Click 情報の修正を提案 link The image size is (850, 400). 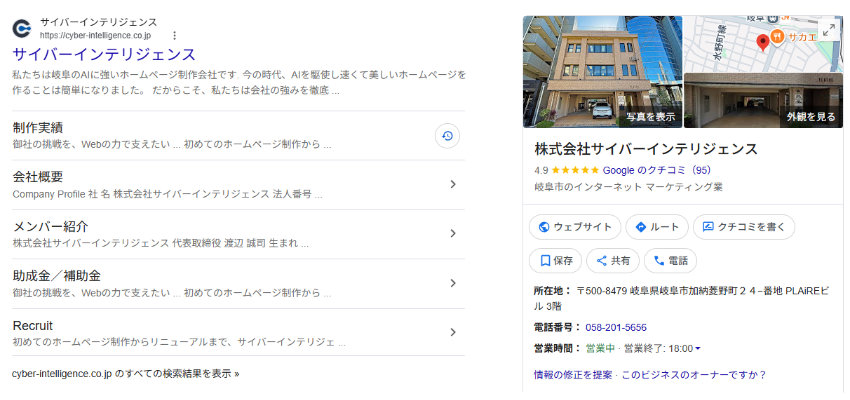(x=573, y=375)
